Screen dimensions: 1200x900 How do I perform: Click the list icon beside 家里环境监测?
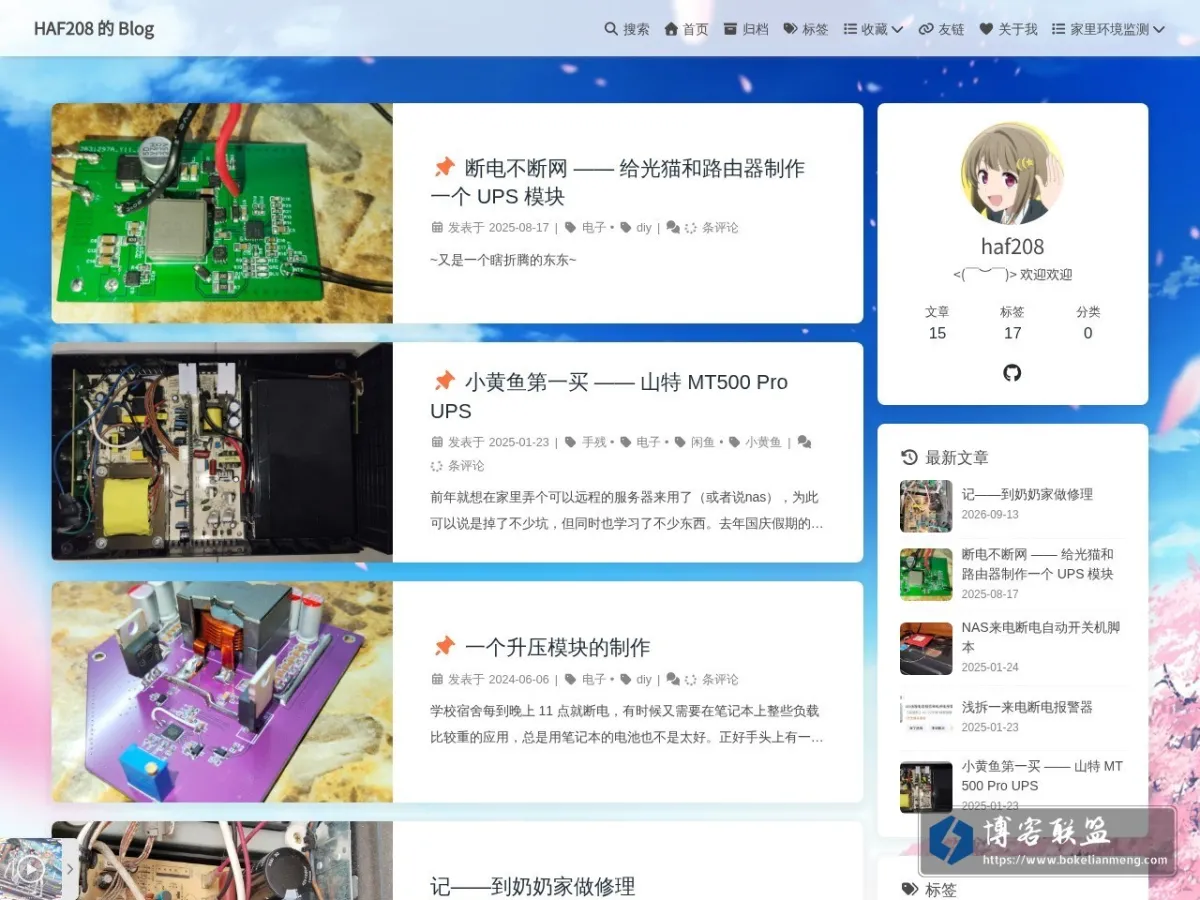(1058, 29)
